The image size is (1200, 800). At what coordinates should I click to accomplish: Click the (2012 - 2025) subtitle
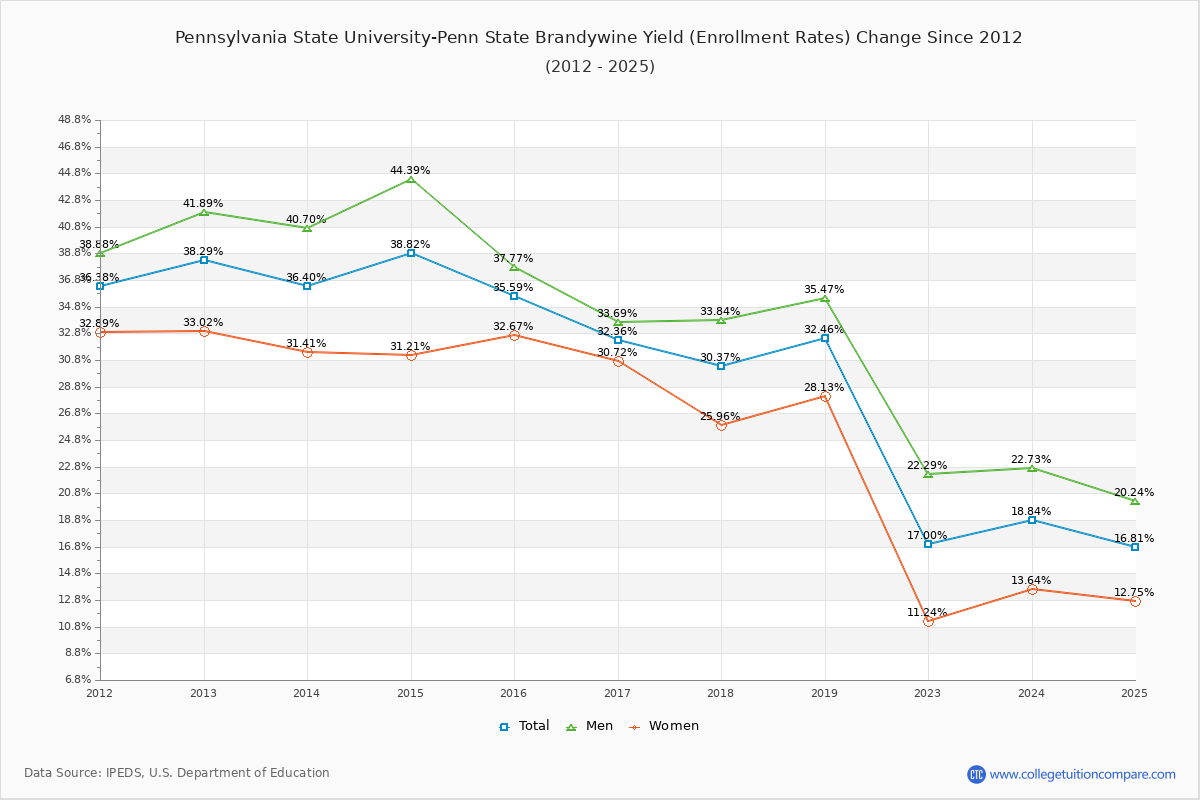600,67
